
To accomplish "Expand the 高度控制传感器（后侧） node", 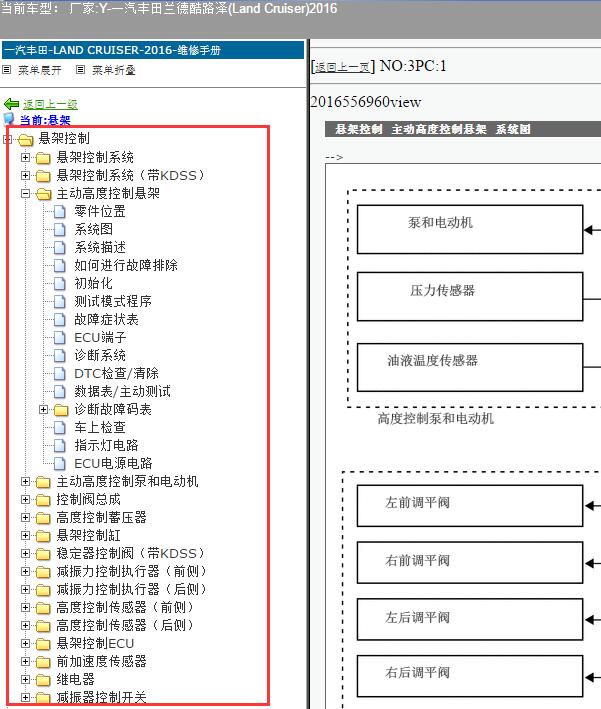I will (x=25, y=625).
